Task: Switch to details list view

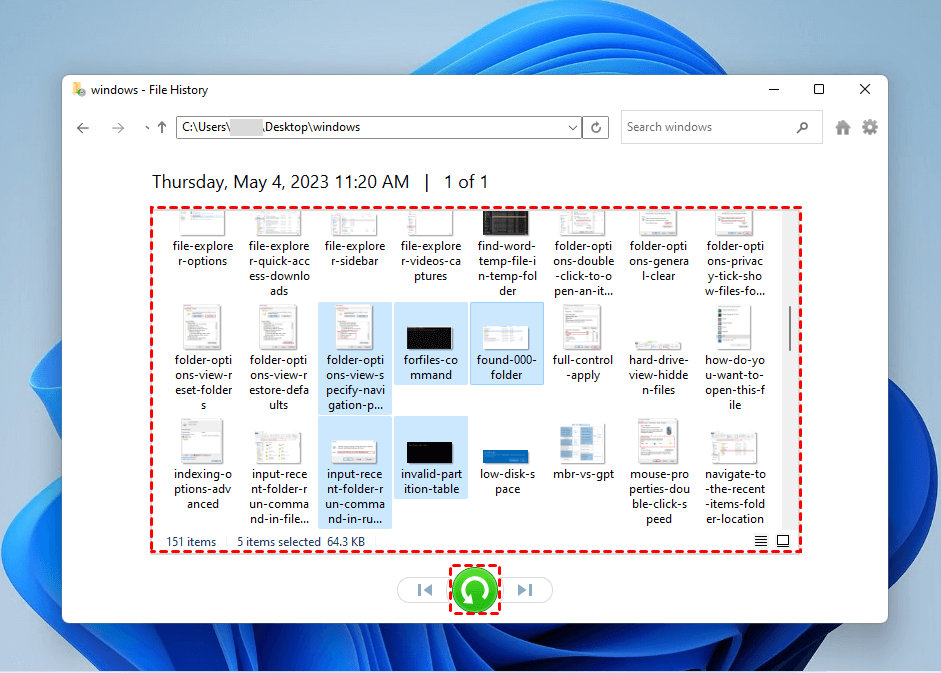Action: pyautogui.click(x=760, y=541)
